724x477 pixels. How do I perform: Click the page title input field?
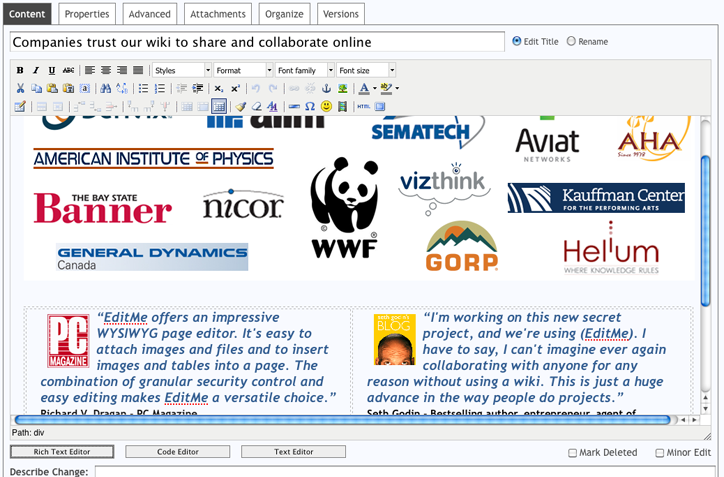[257, 42]
